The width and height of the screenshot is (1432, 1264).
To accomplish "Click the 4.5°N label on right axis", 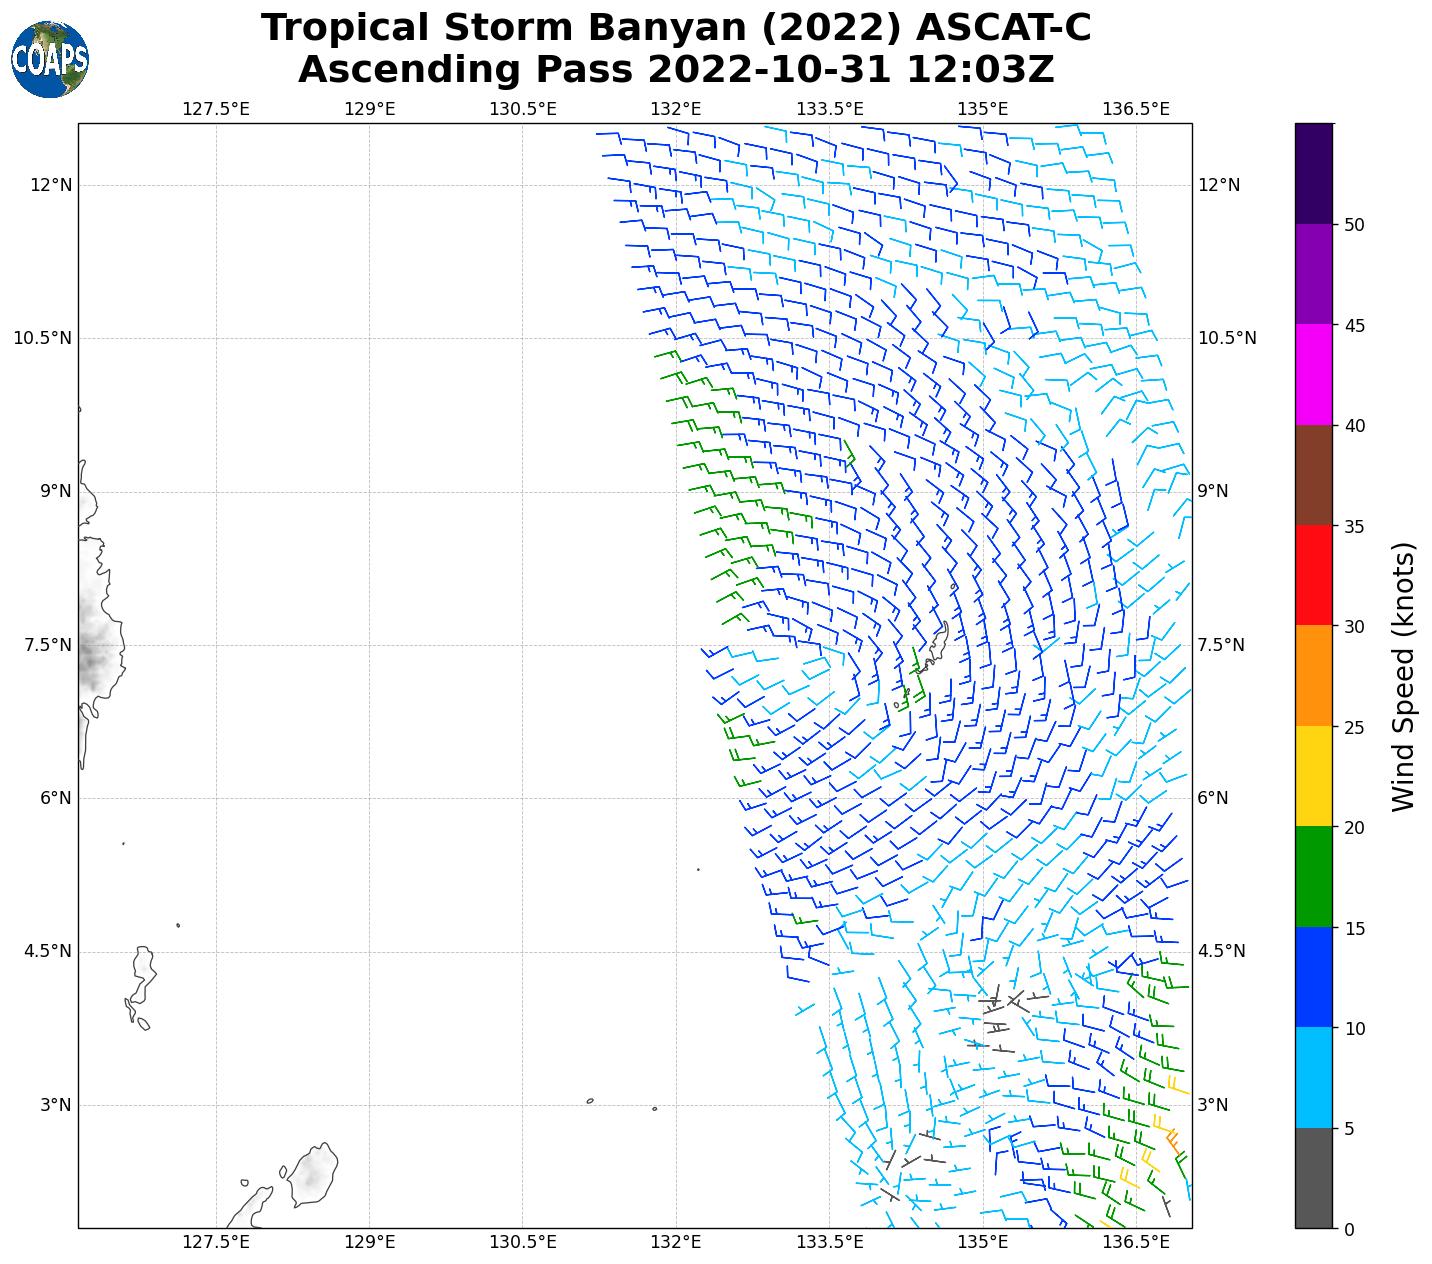I will pyautogui.click(x=1220, y=951).
